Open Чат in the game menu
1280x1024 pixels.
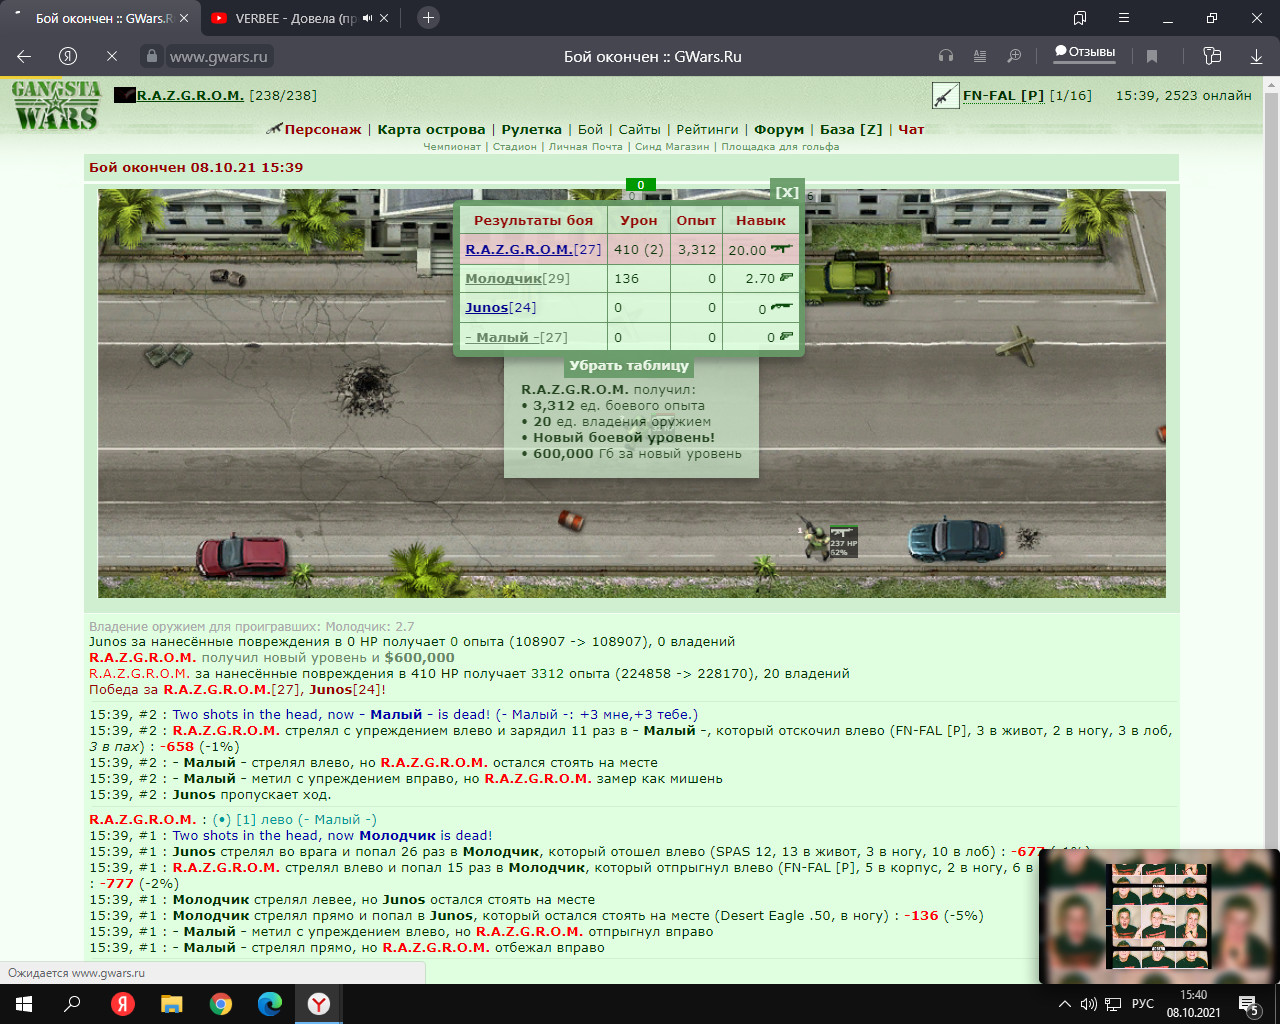coord(911,129)
